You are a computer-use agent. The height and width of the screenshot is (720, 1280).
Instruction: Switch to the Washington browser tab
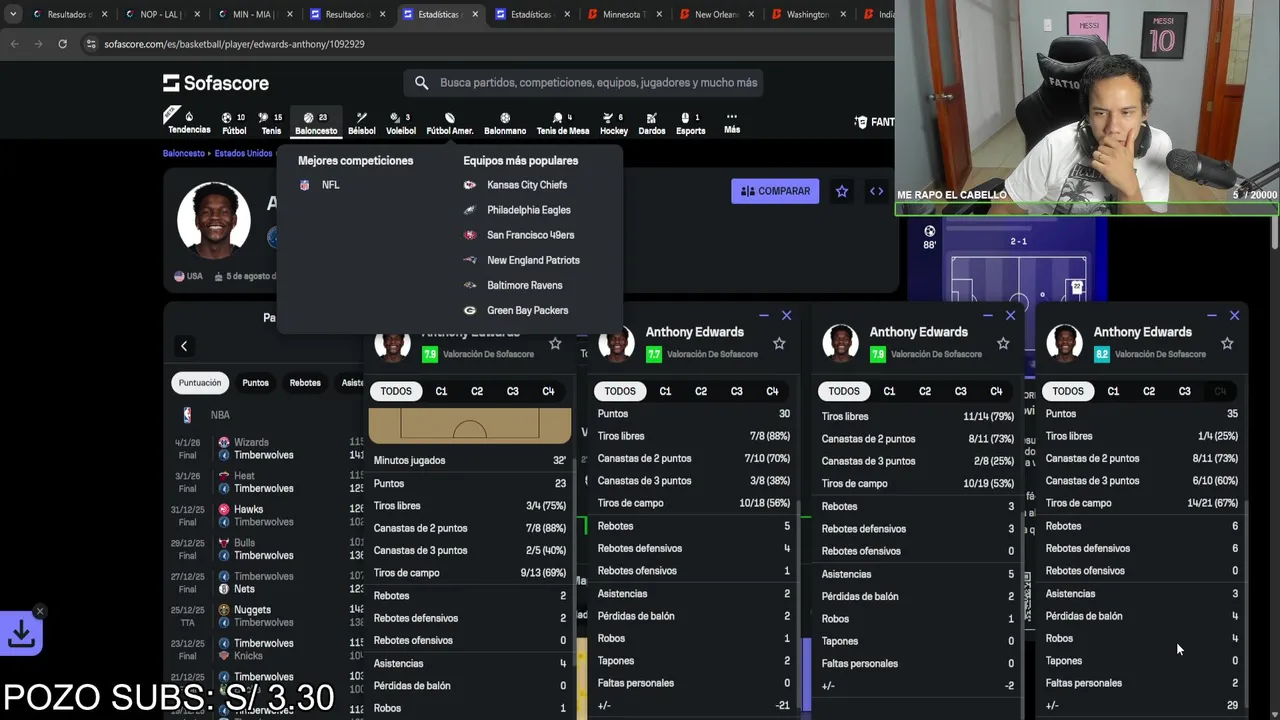pyautogui.click(x=808, y=14)
